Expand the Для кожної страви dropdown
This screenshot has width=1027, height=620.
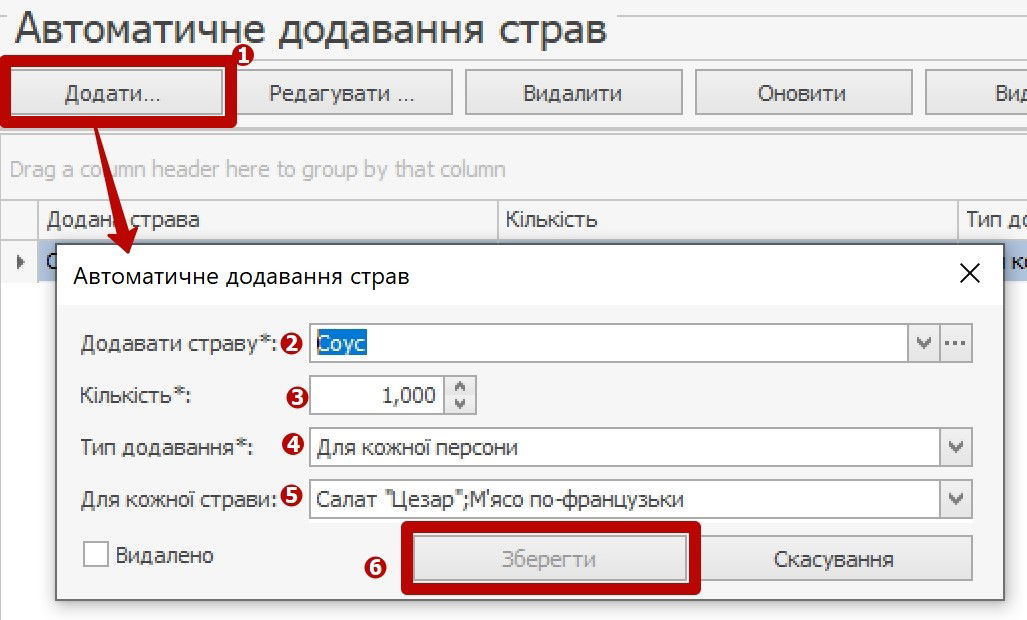pos(956,498)
